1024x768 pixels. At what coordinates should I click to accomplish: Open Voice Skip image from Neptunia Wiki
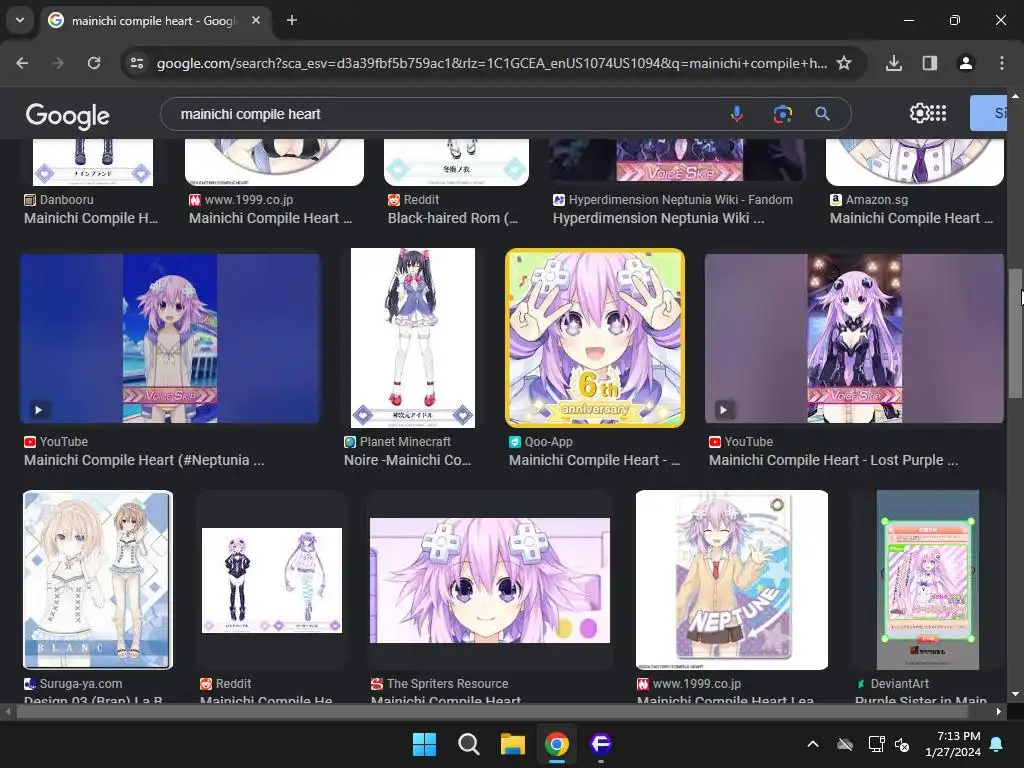[x=679, y=161]
